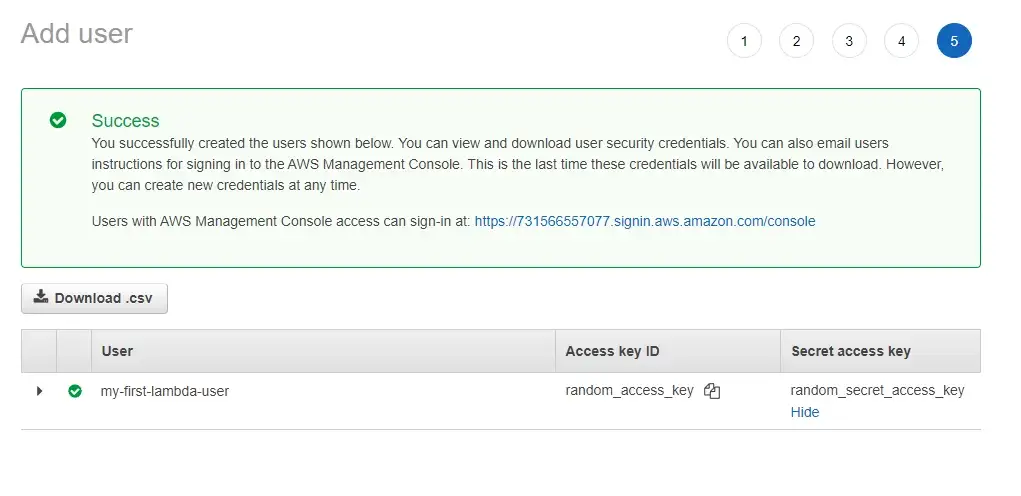Click the Add user page heading
The image size is (1021, 496).
77,34
